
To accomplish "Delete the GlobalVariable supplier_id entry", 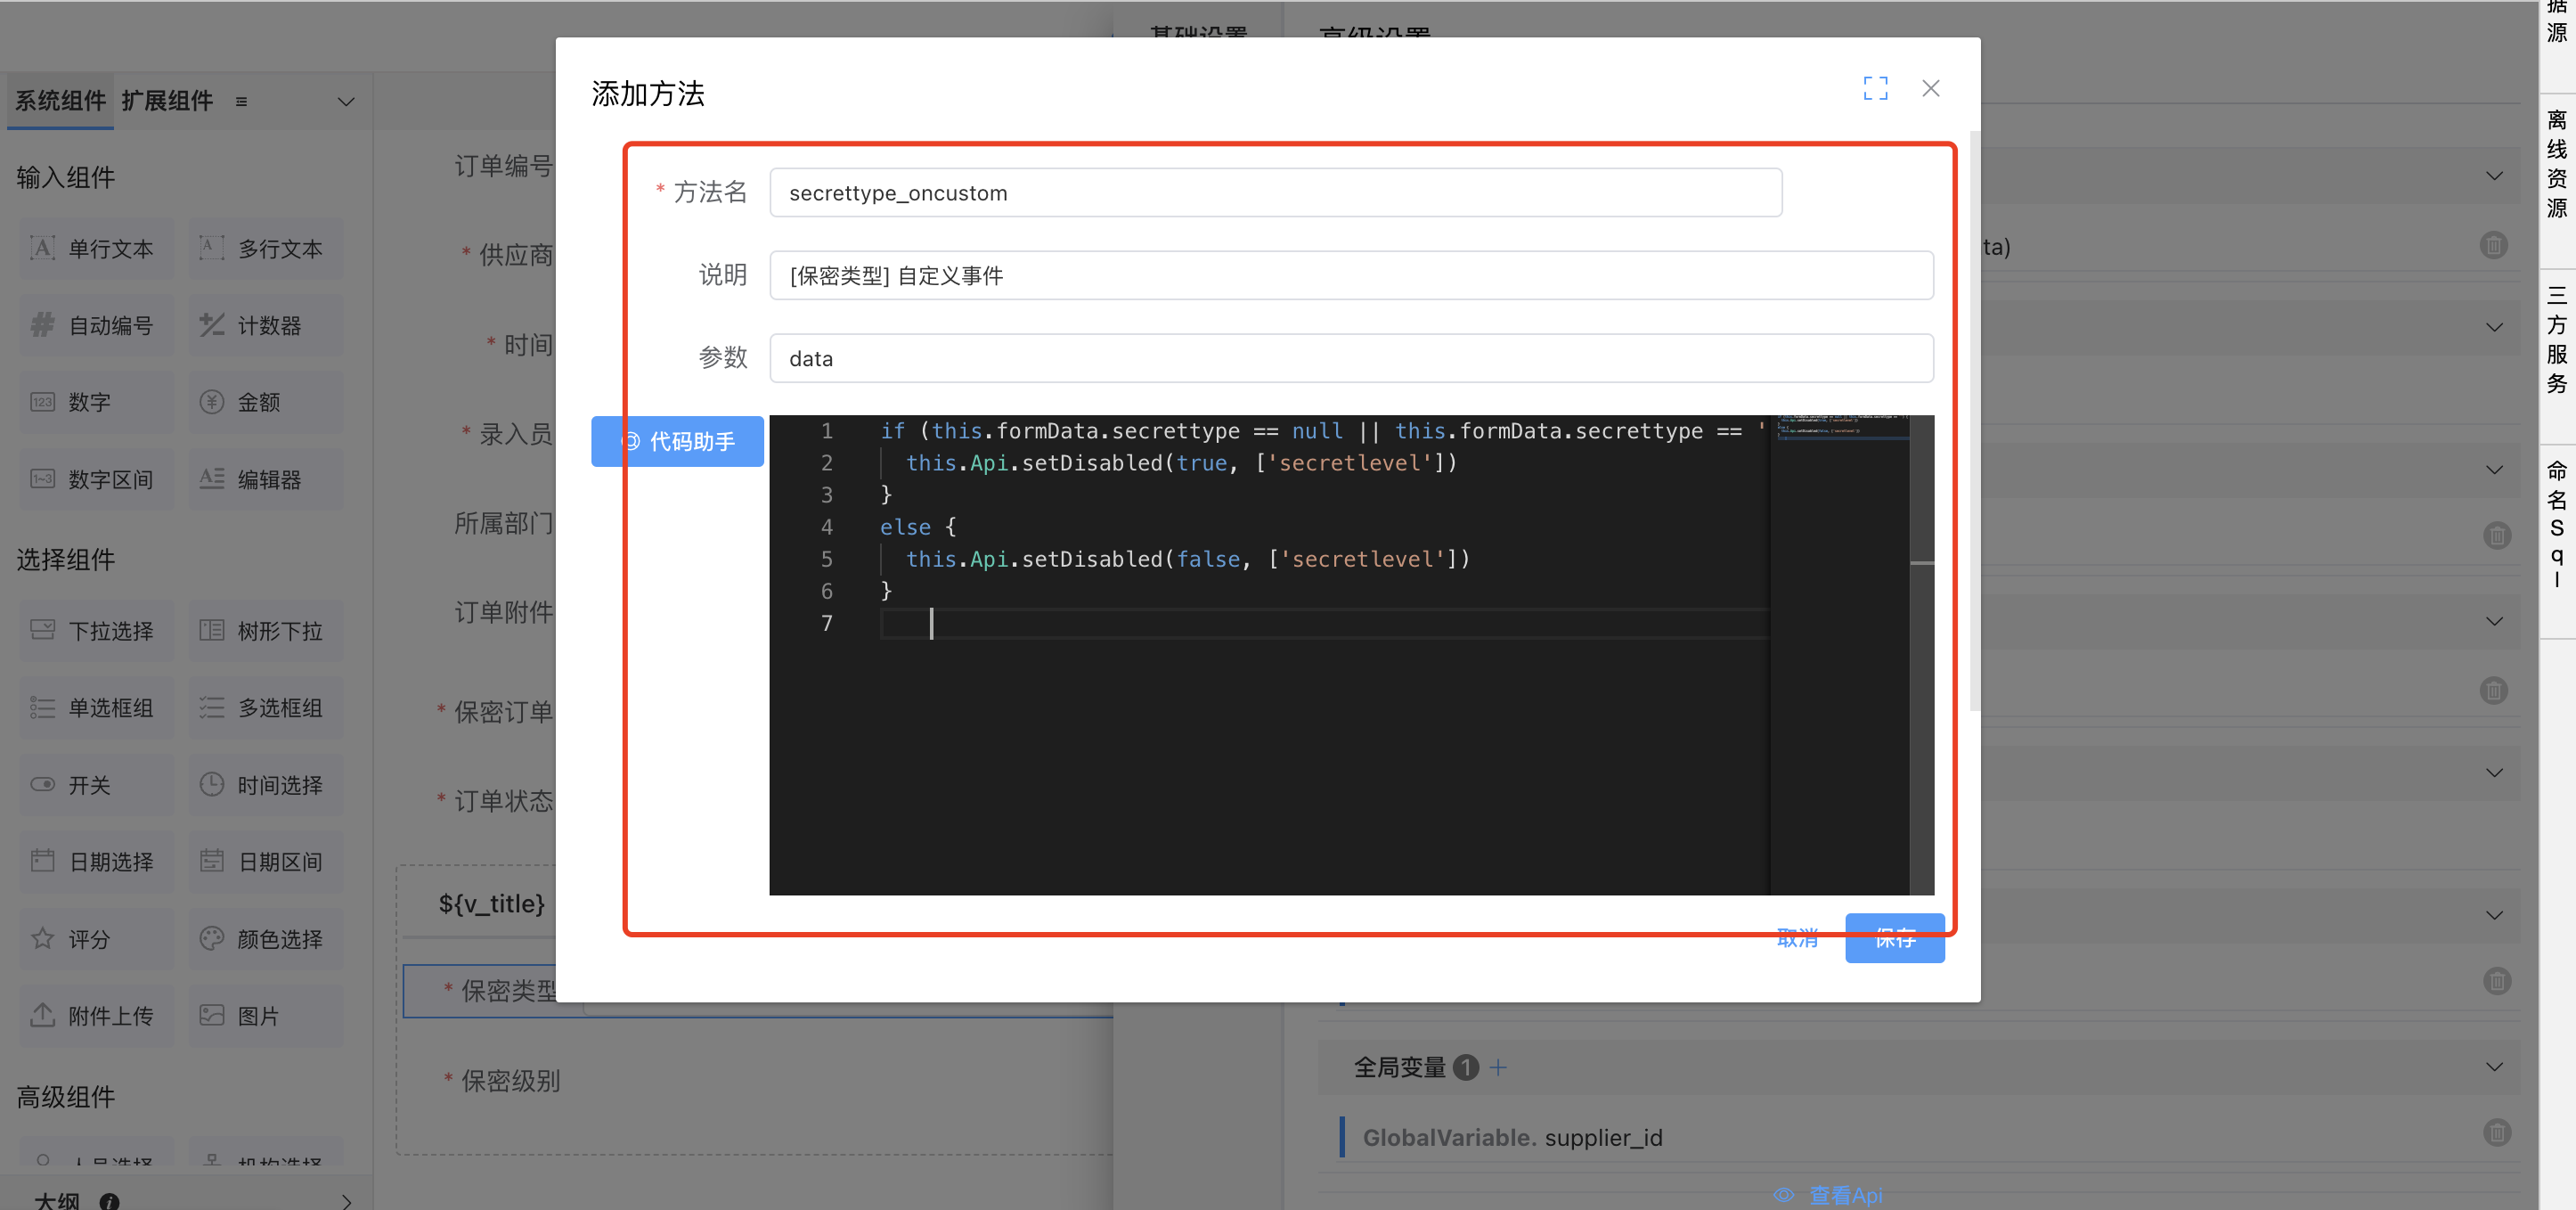I will 2496,1132.
